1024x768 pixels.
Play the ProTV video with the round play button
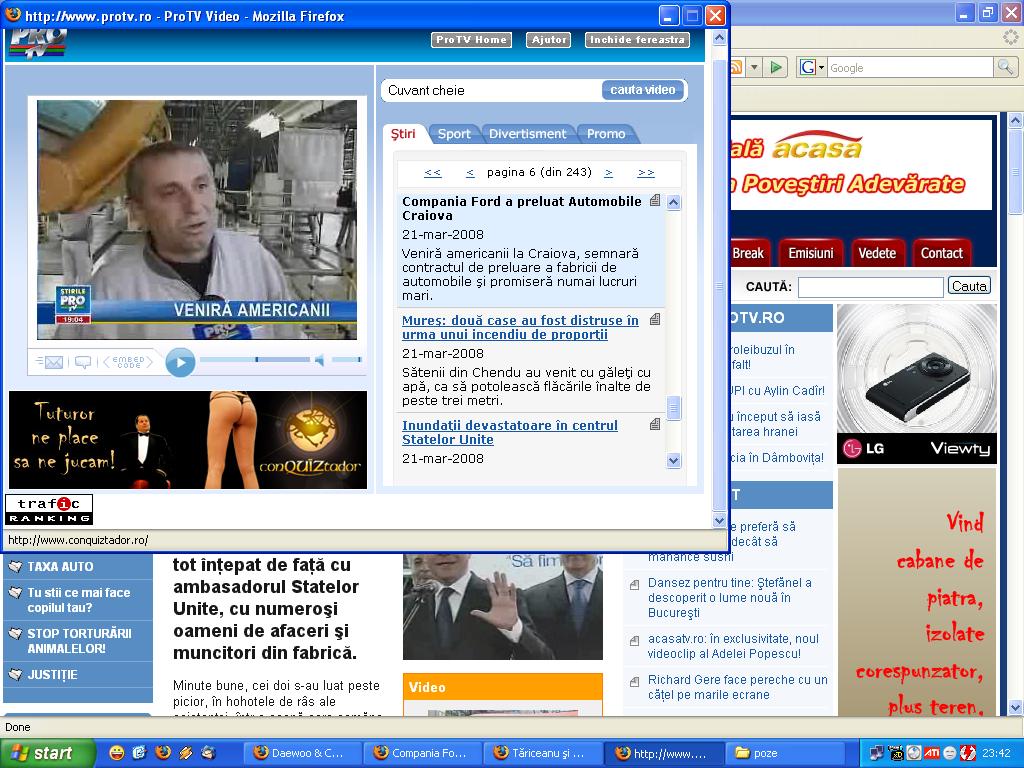[x=180, y=362]
